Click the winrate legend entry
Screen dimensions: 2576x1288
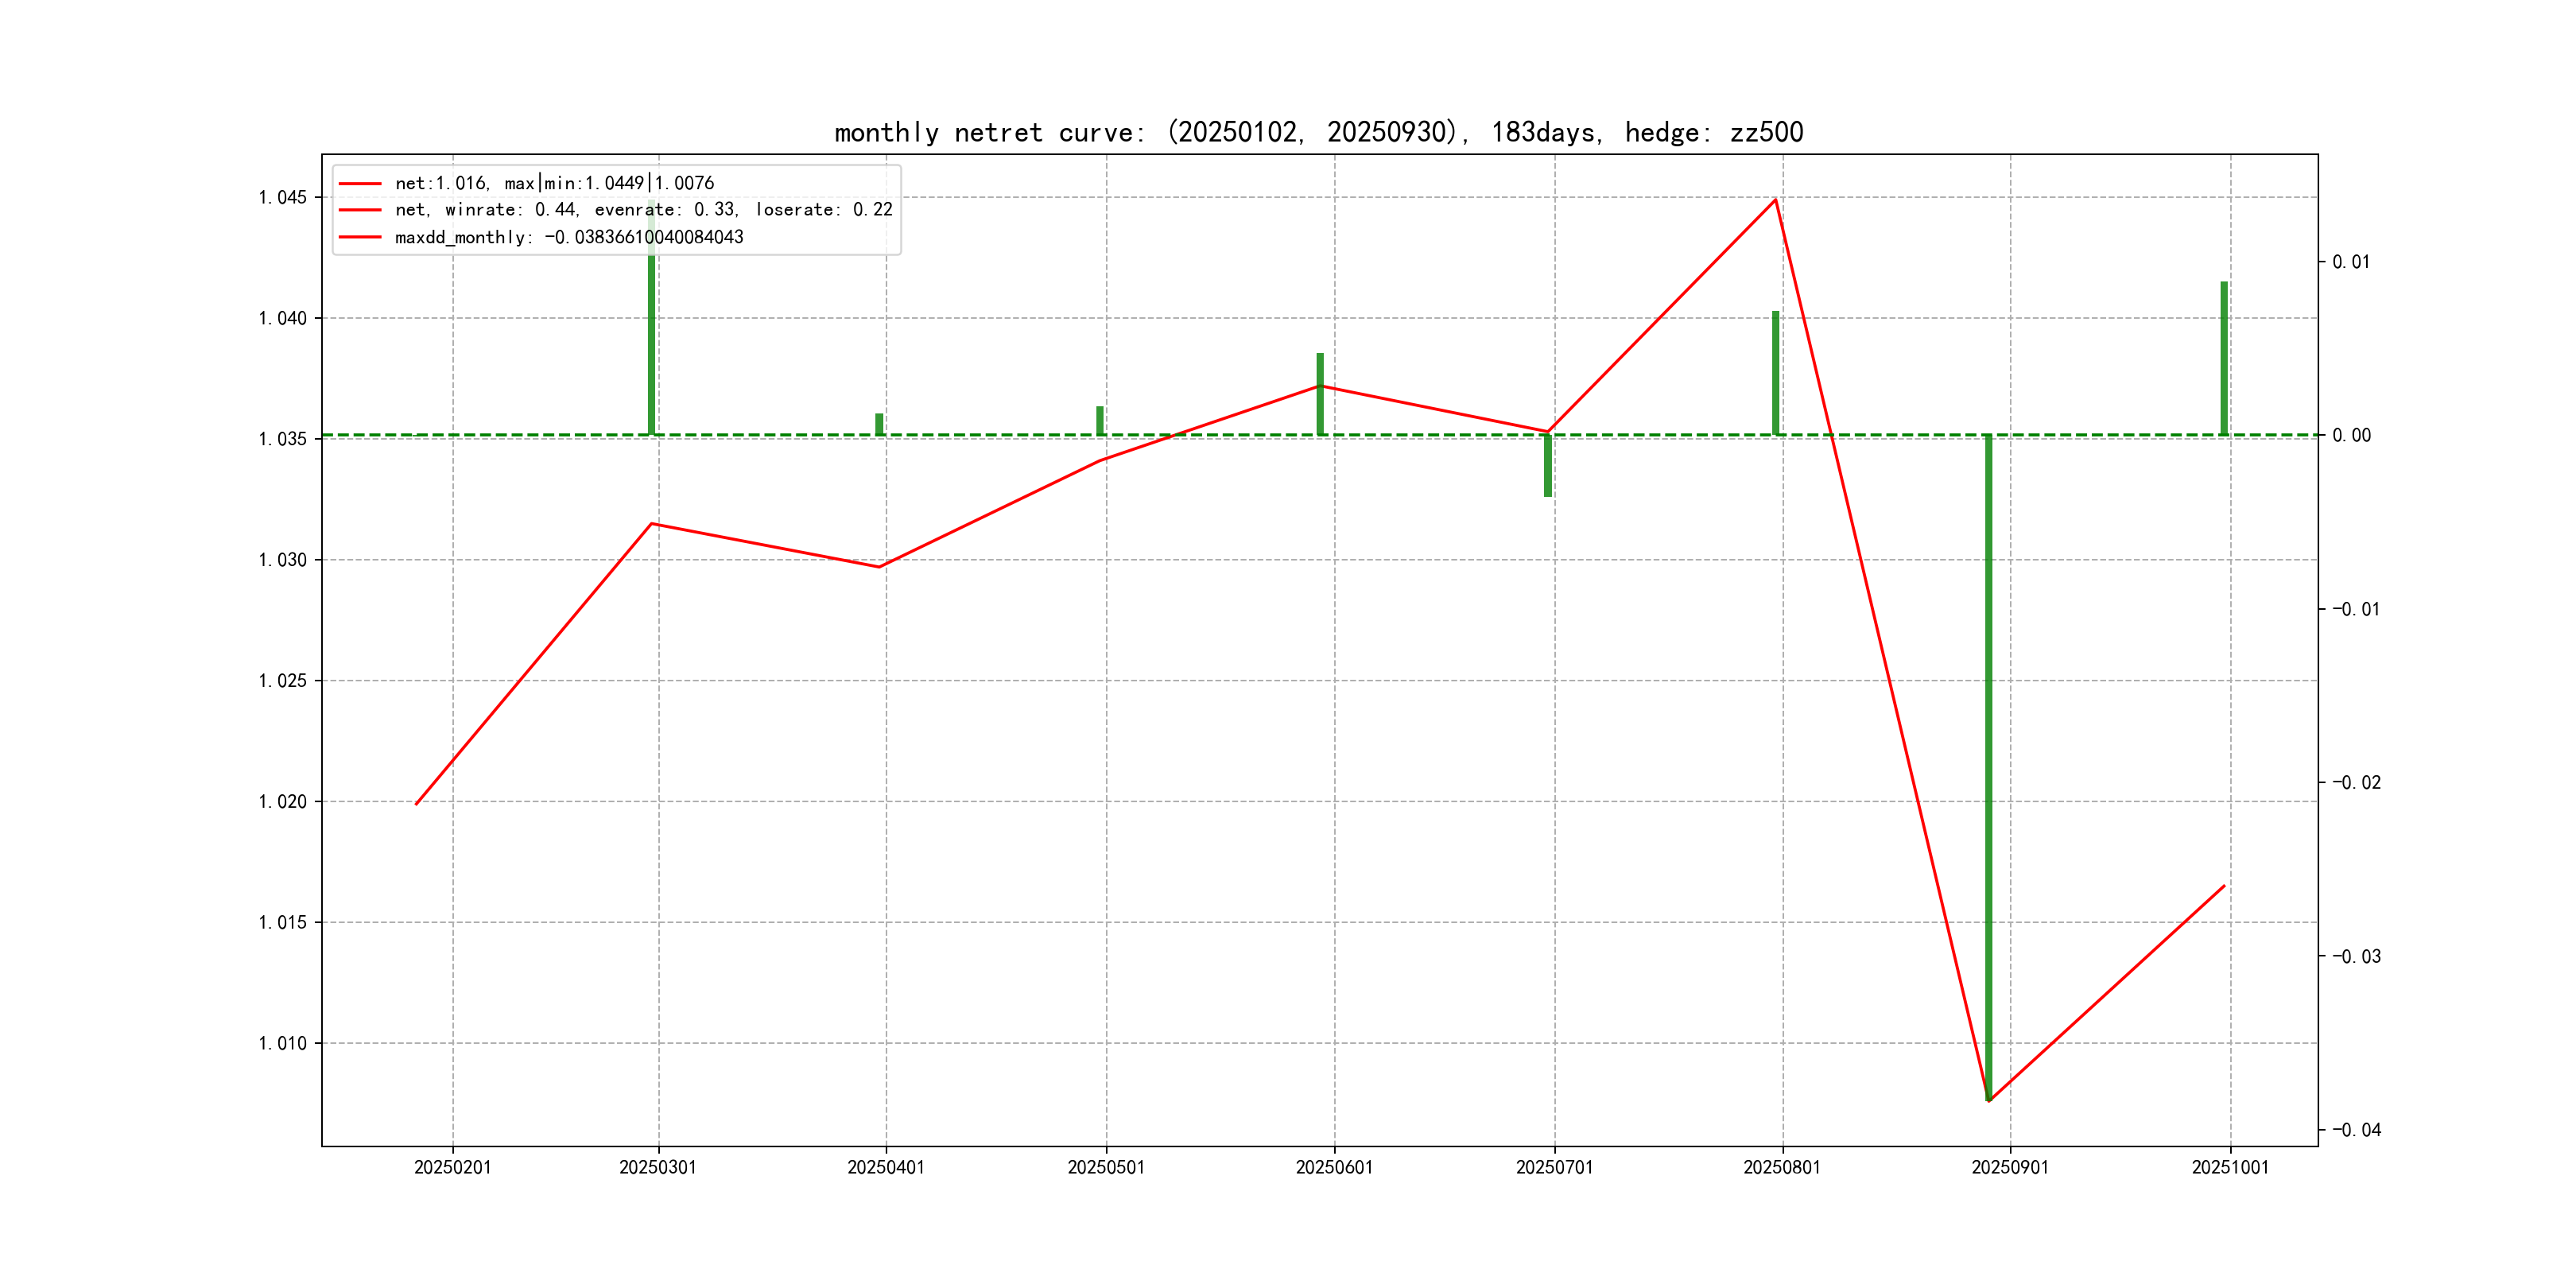coord(643,210)
